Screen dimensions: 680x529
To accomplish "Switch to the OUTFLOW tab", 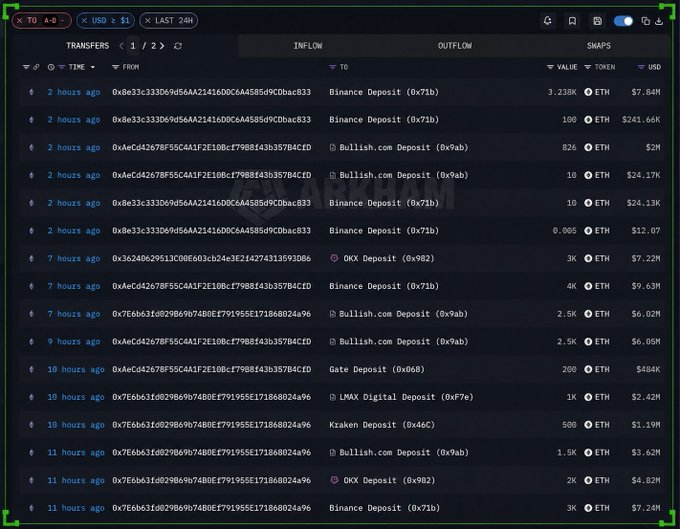I will [x=454, y=46].
